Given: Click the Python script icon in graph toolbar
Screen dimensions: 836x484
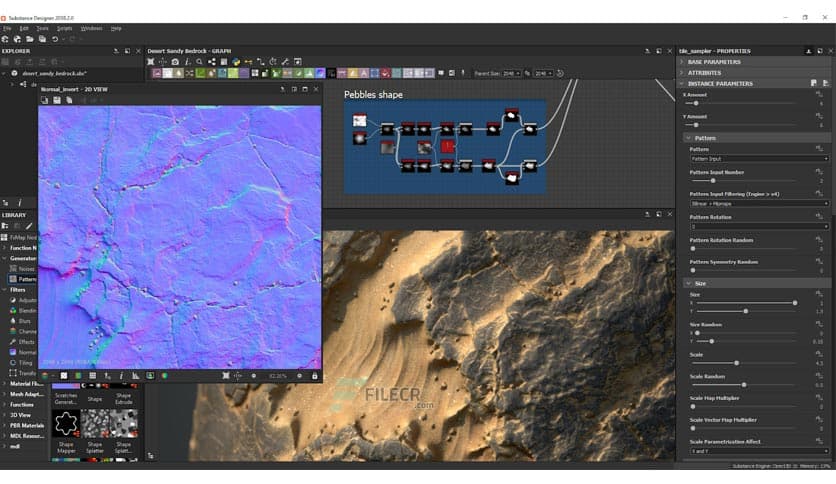Looking at the screenshot, I should (x=236, y=62).
